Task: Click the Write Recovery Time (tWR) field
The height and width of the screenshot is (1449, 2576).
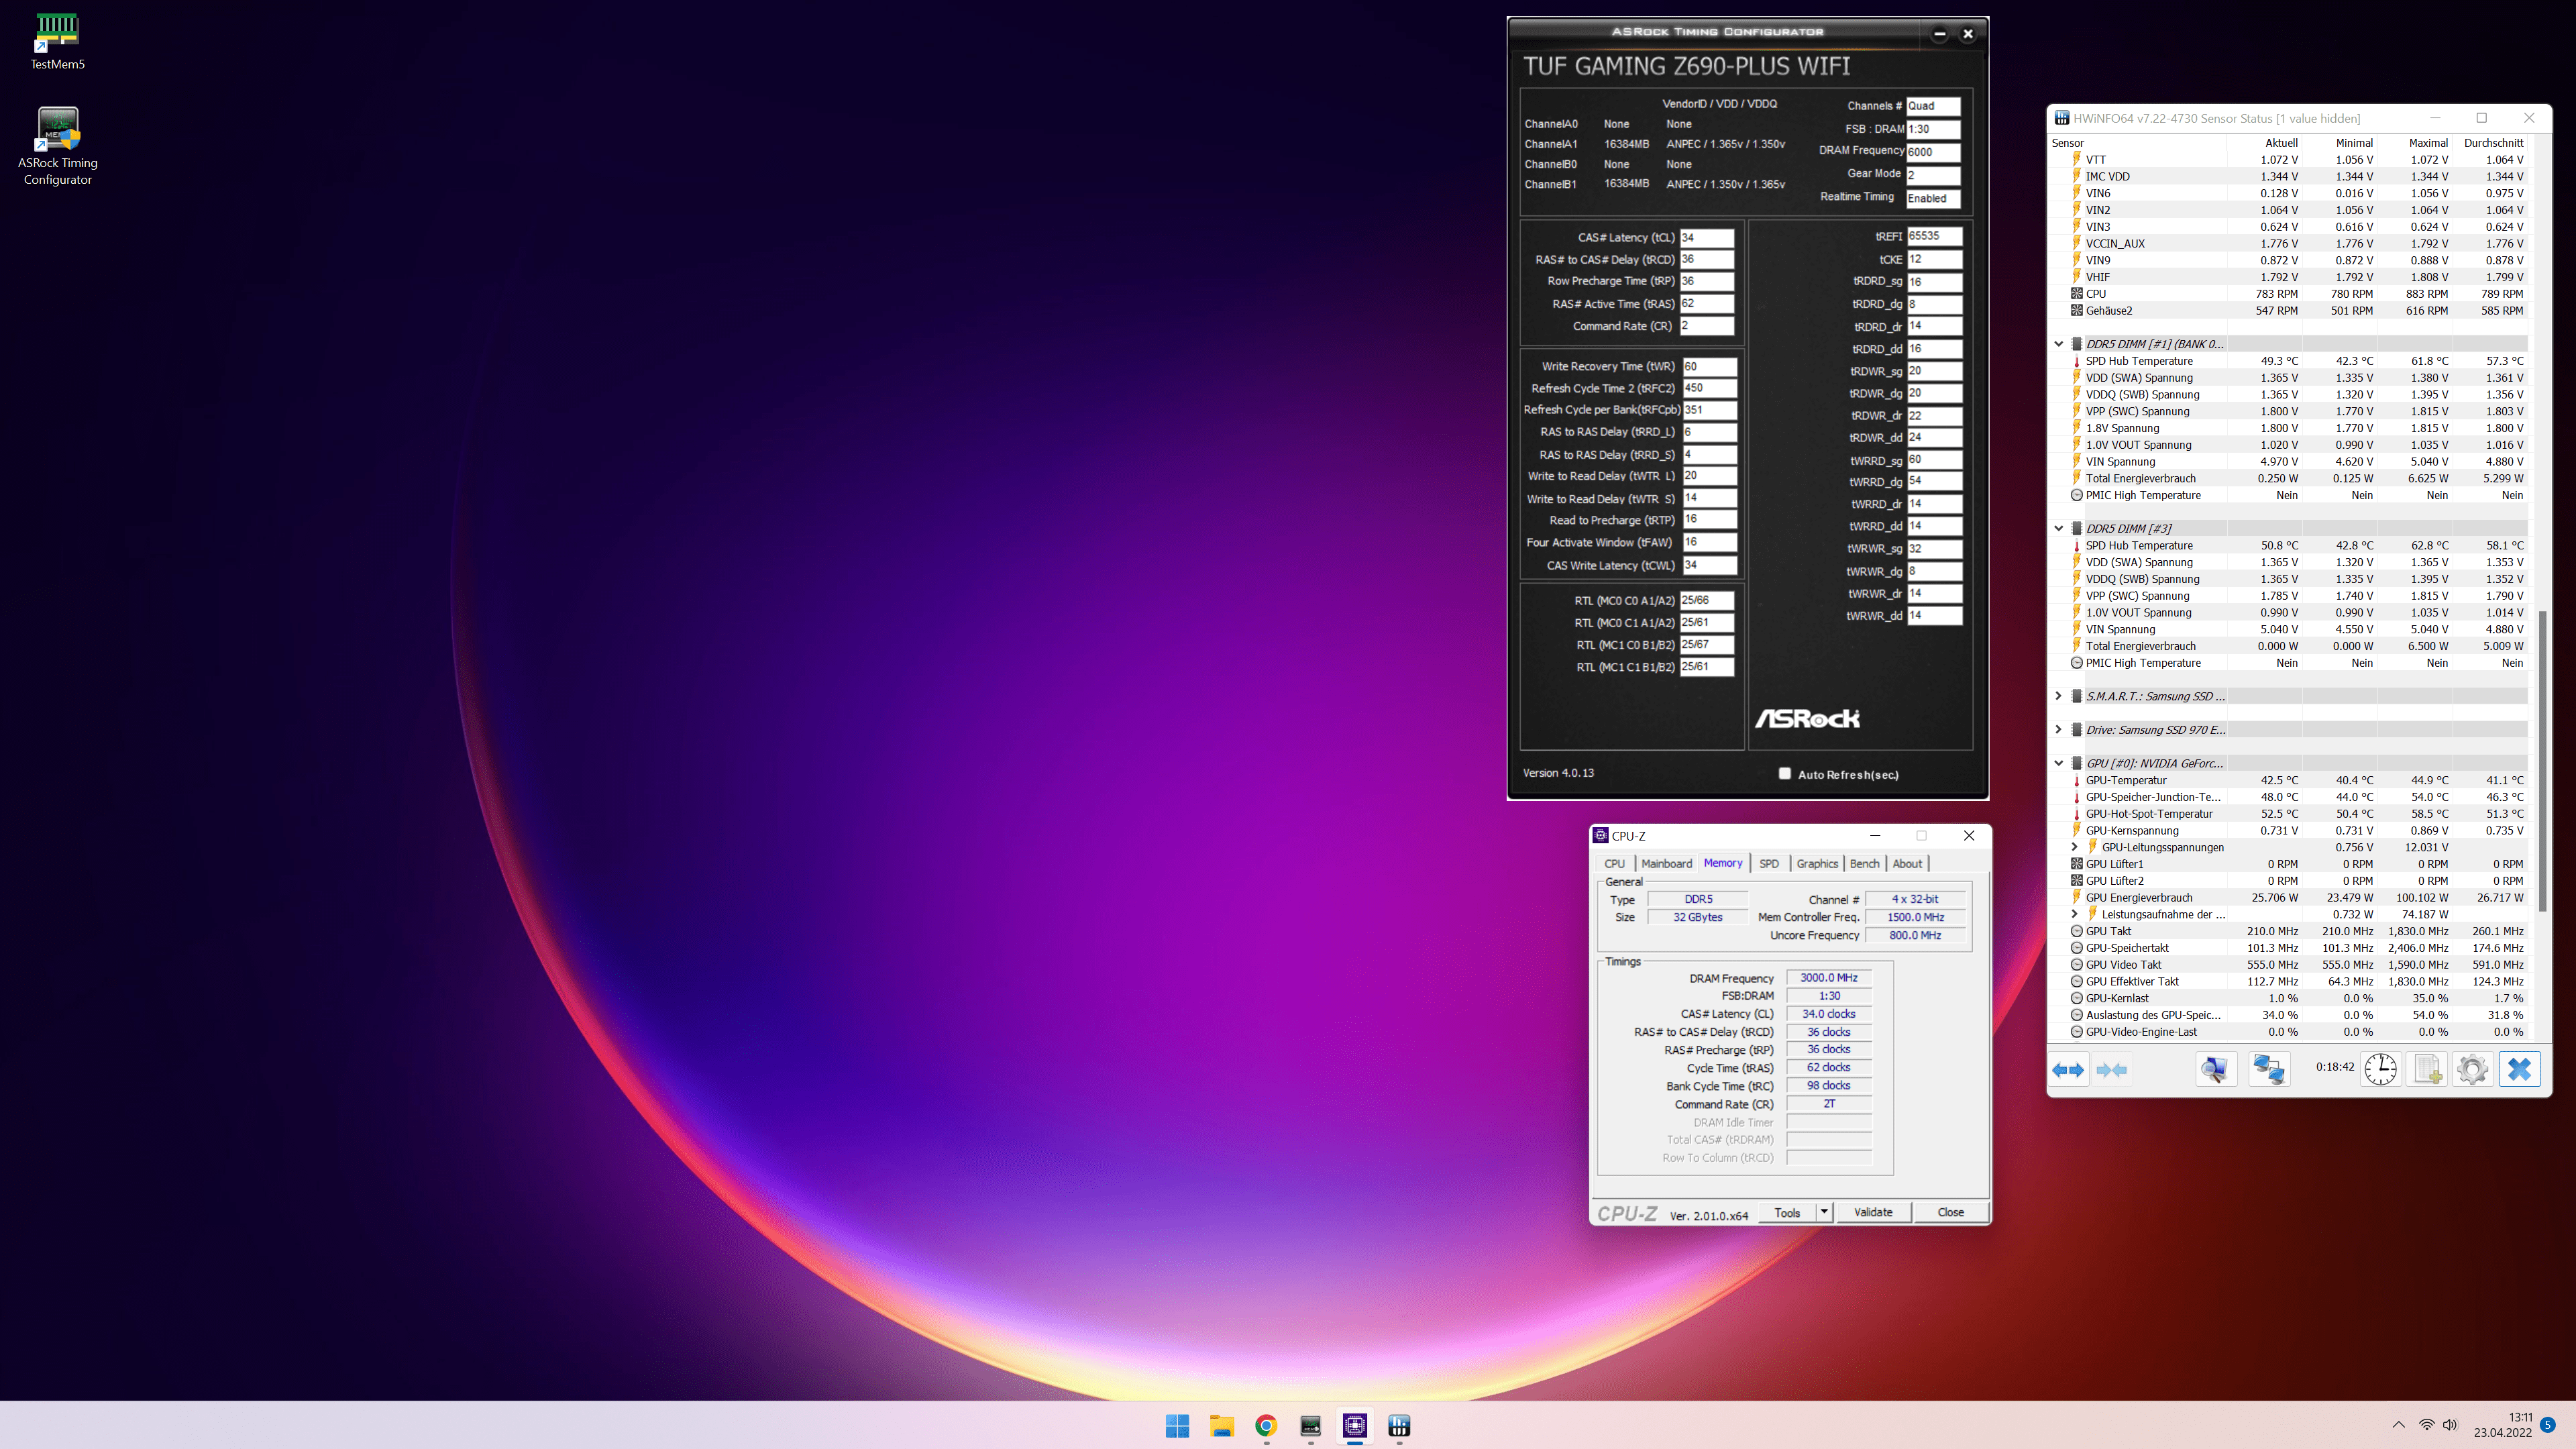Action: [x=1709, y=367]
